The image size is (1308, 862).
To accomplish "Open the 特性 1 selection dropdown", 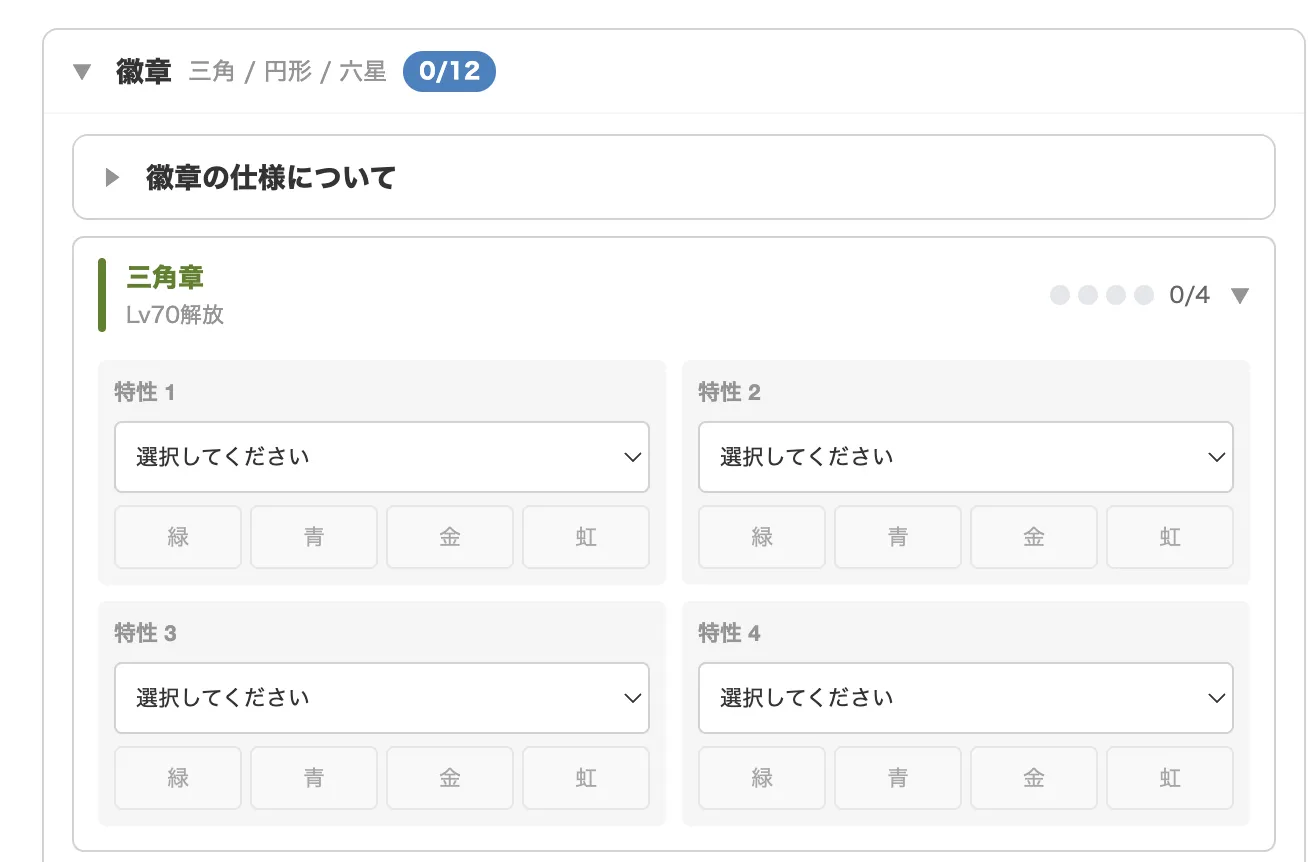I will [x=382, y=457].
